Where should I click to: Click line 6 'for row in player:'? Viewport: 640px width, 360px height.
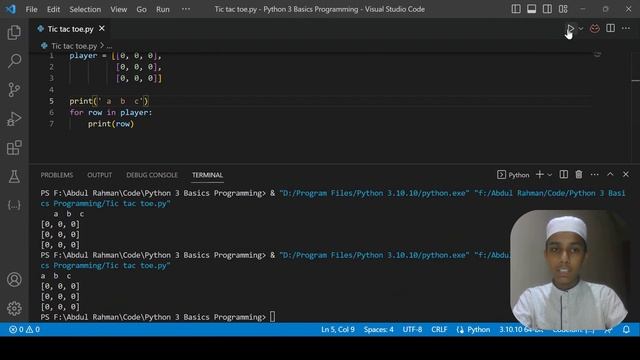(111, 113)
